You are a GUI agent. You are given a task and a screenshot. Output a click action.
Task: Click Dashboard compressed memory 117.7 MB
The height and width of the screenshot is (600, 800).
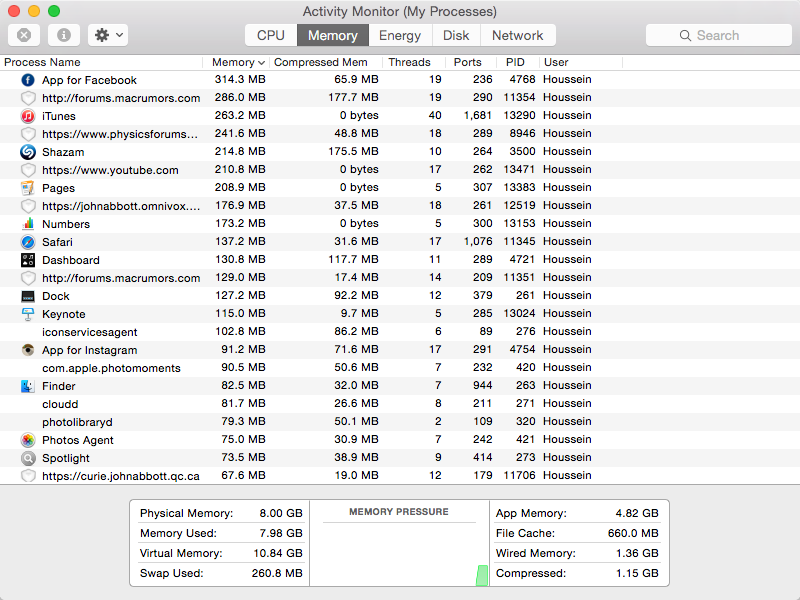353,259
